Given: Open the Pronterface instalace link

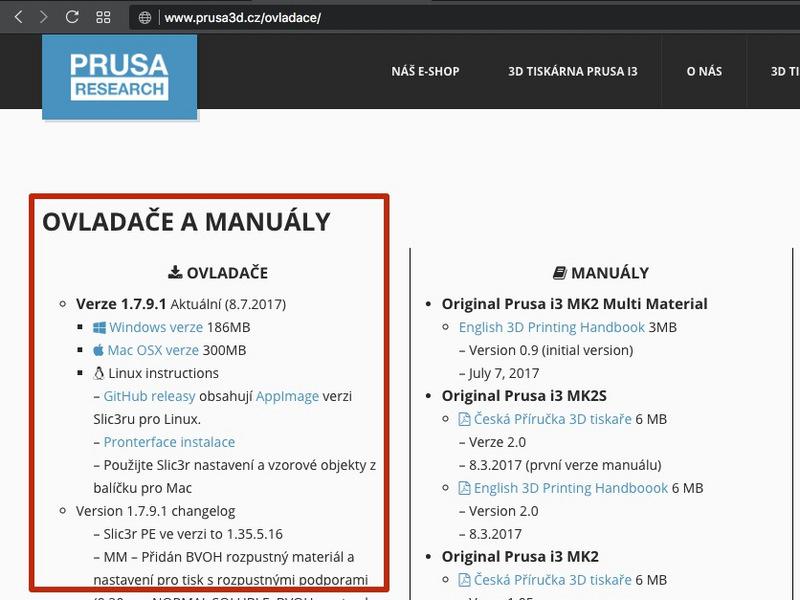Looking at the screenshot, I should tap(169, 442).
